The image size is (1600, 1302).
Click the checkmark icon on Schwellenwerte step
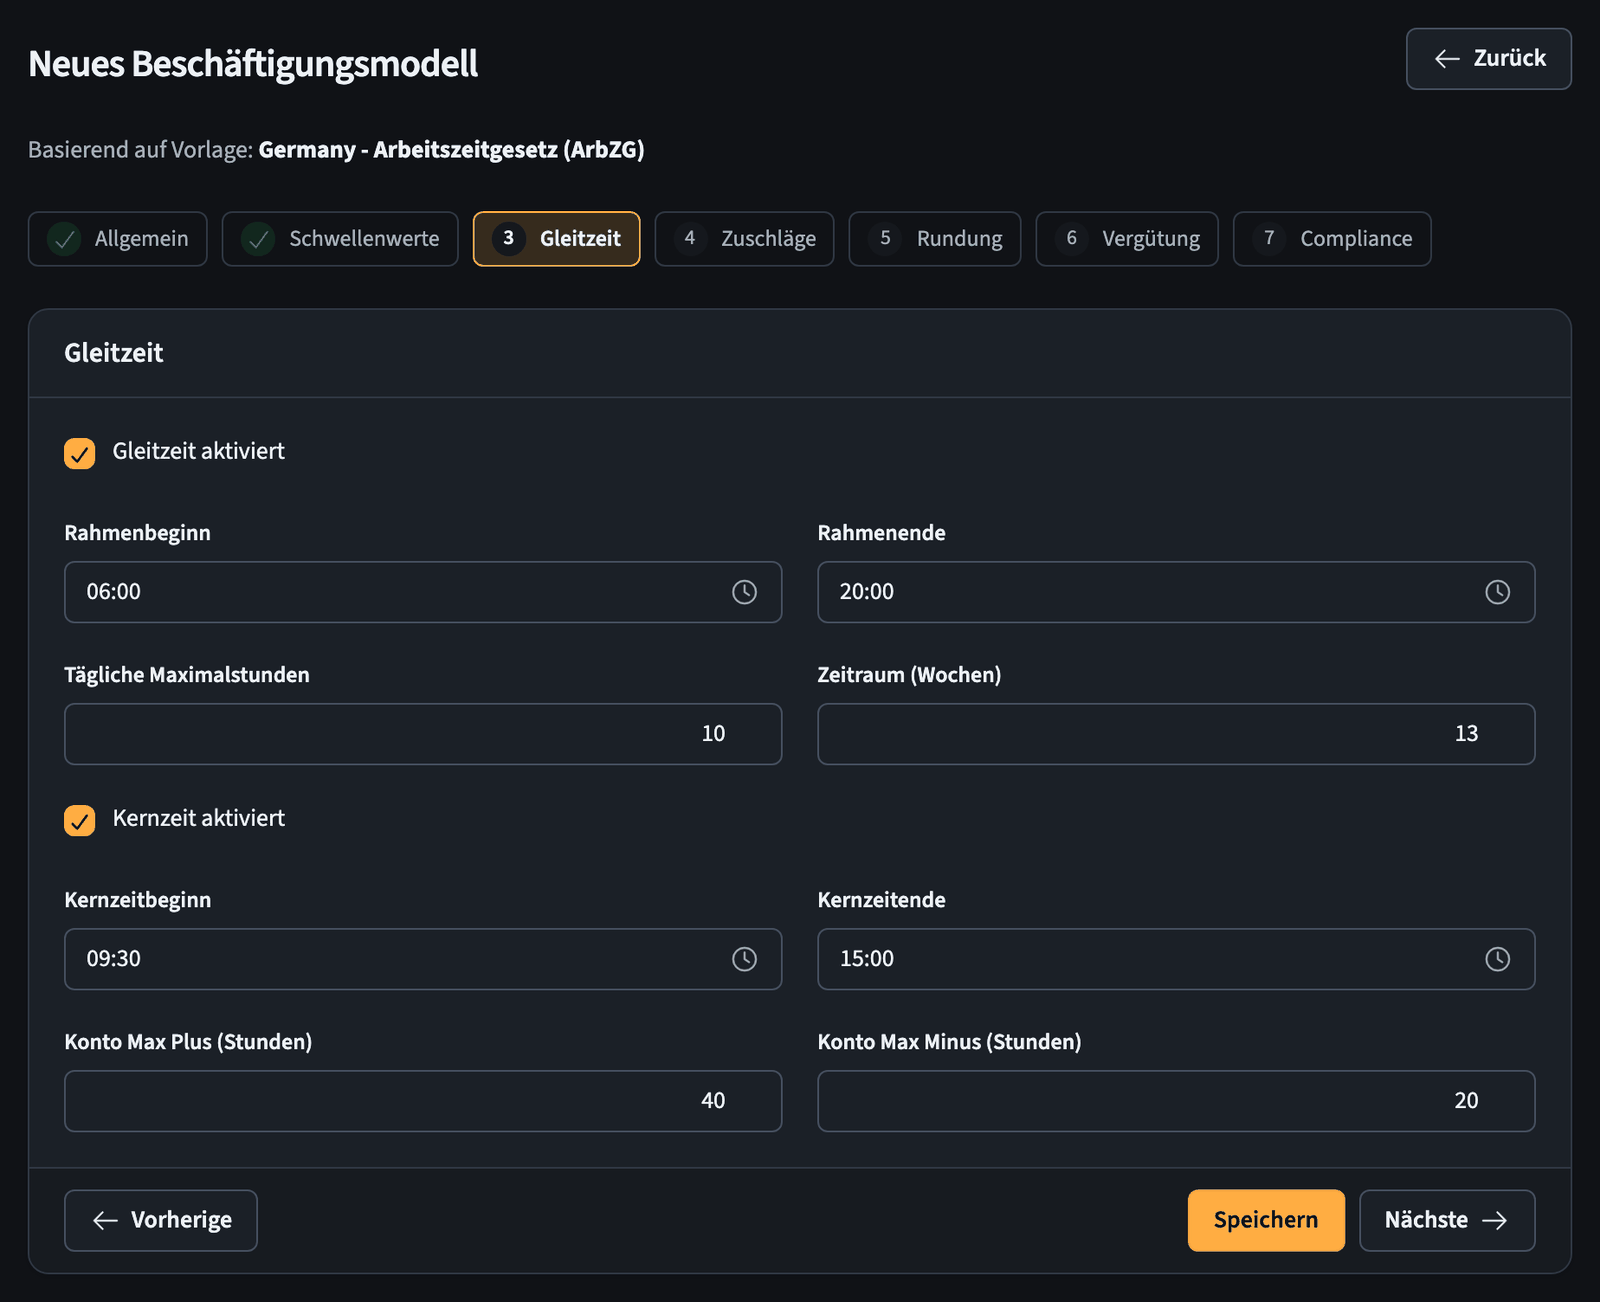click(258, 239)
